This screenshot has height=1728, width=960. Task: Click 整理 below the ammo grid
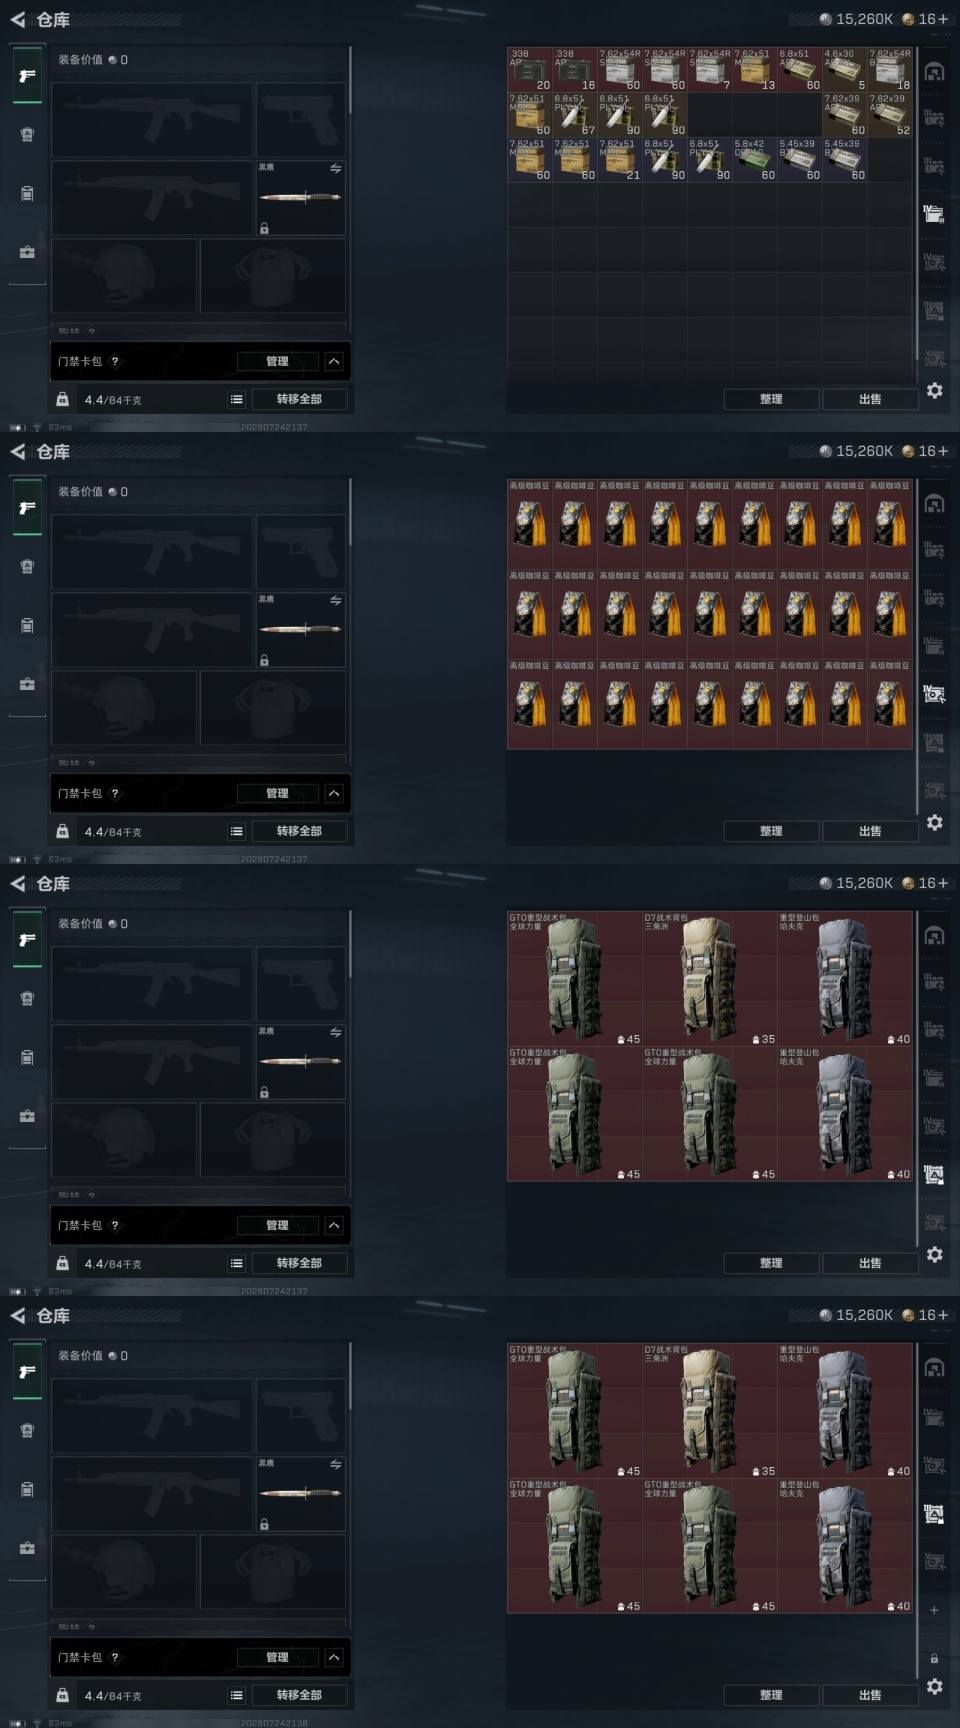pyautogui.click(x=771, y=399)
